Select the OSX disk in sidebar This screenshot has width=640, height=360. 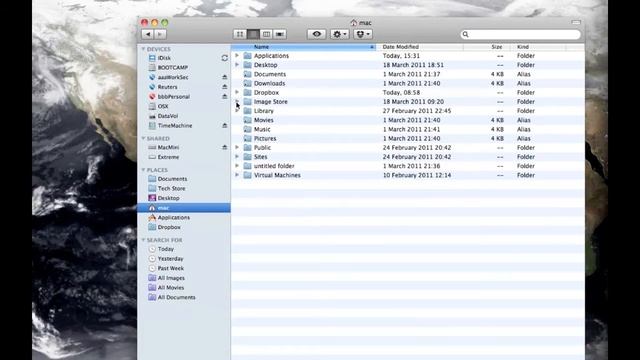tap(162, 106)
